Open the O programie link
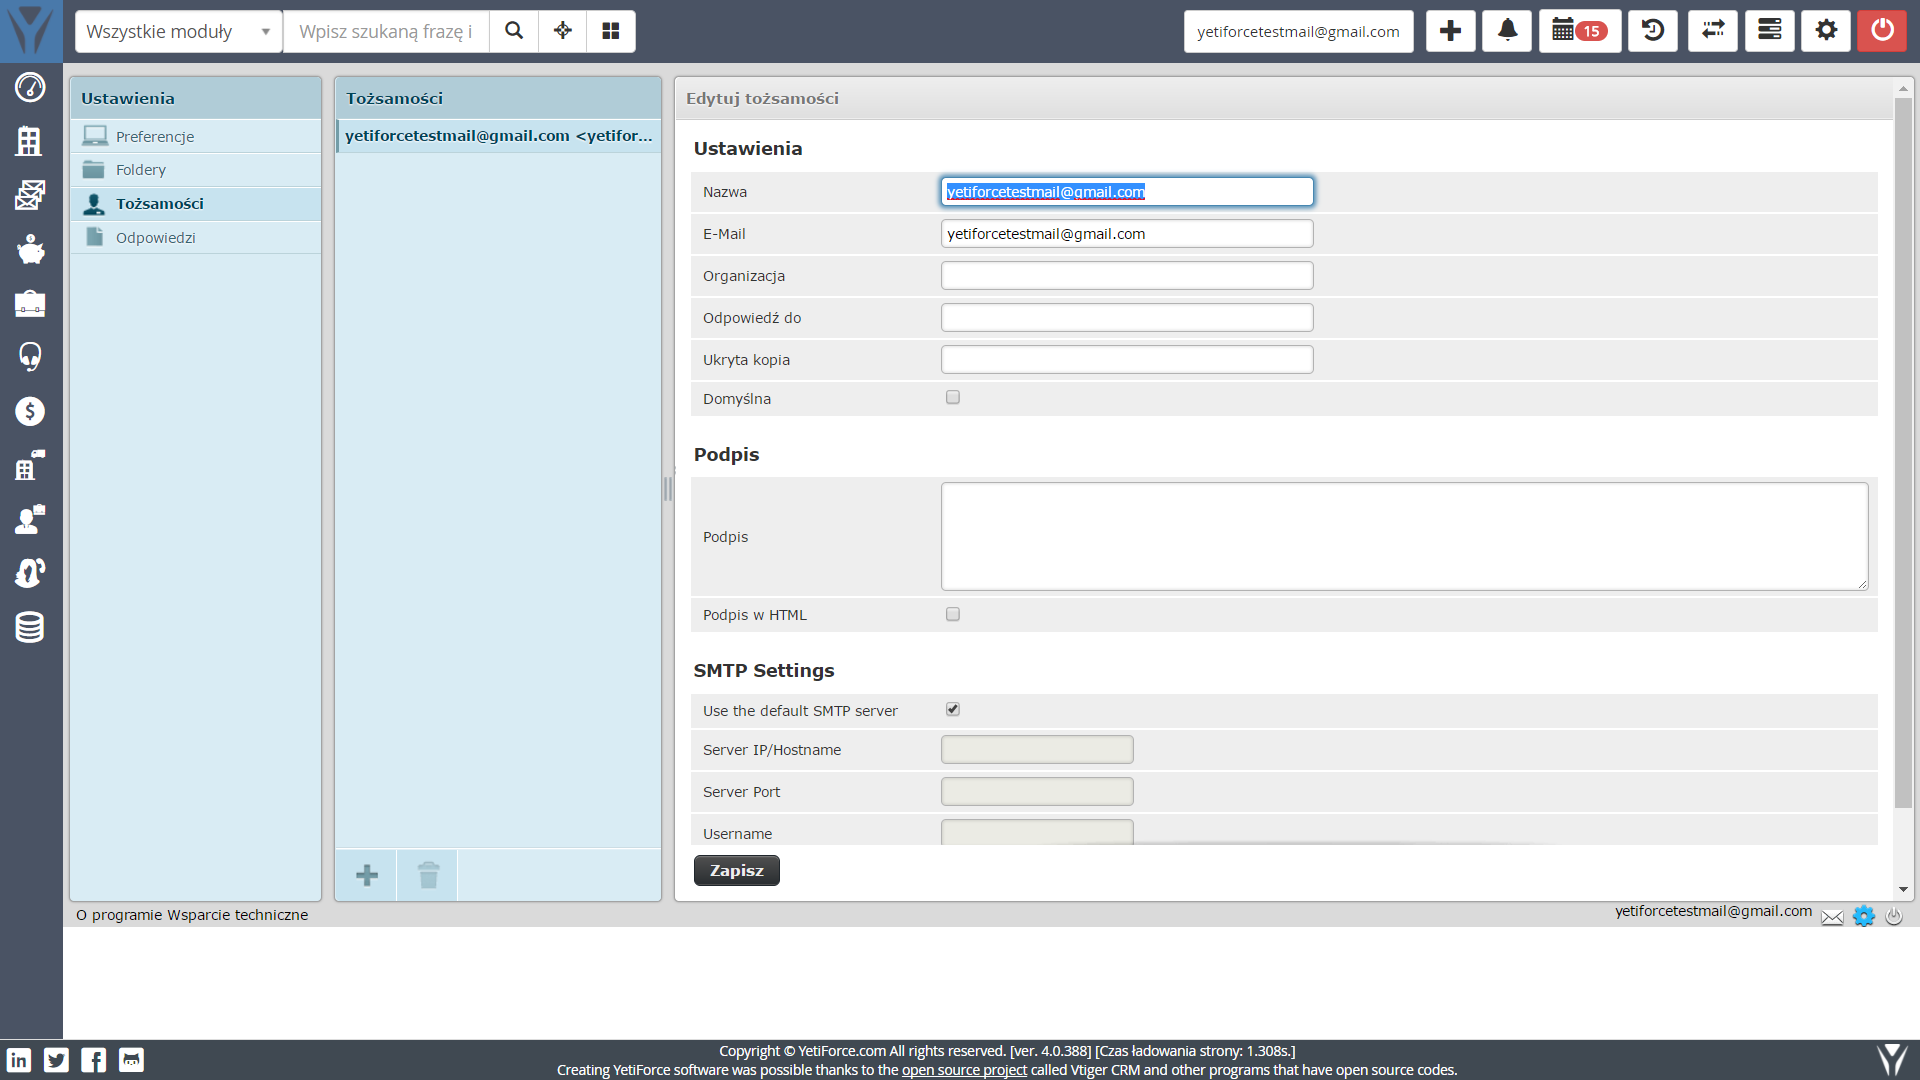This screenshot has height=1080, width=1920. click(119, 915)
